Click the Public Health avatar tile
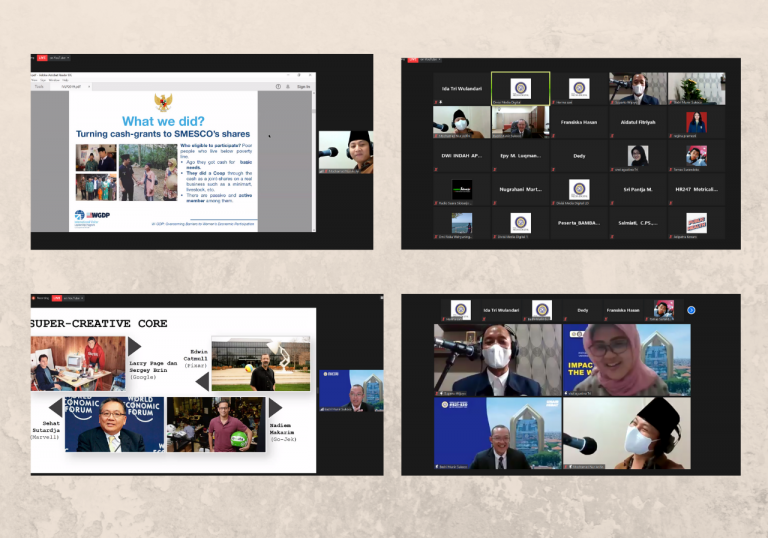768x538 pixels. click(696, 223)
